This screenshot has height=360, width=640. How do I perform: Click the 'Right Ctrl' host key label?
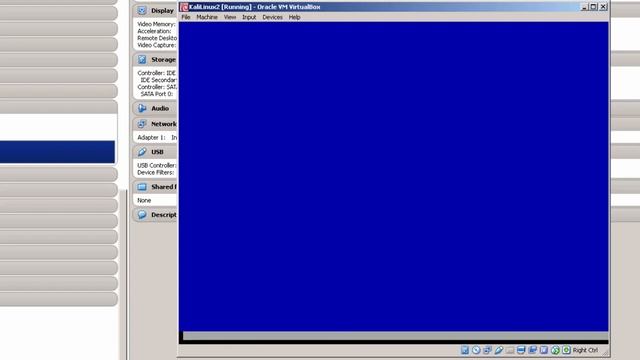click(585, 350)
